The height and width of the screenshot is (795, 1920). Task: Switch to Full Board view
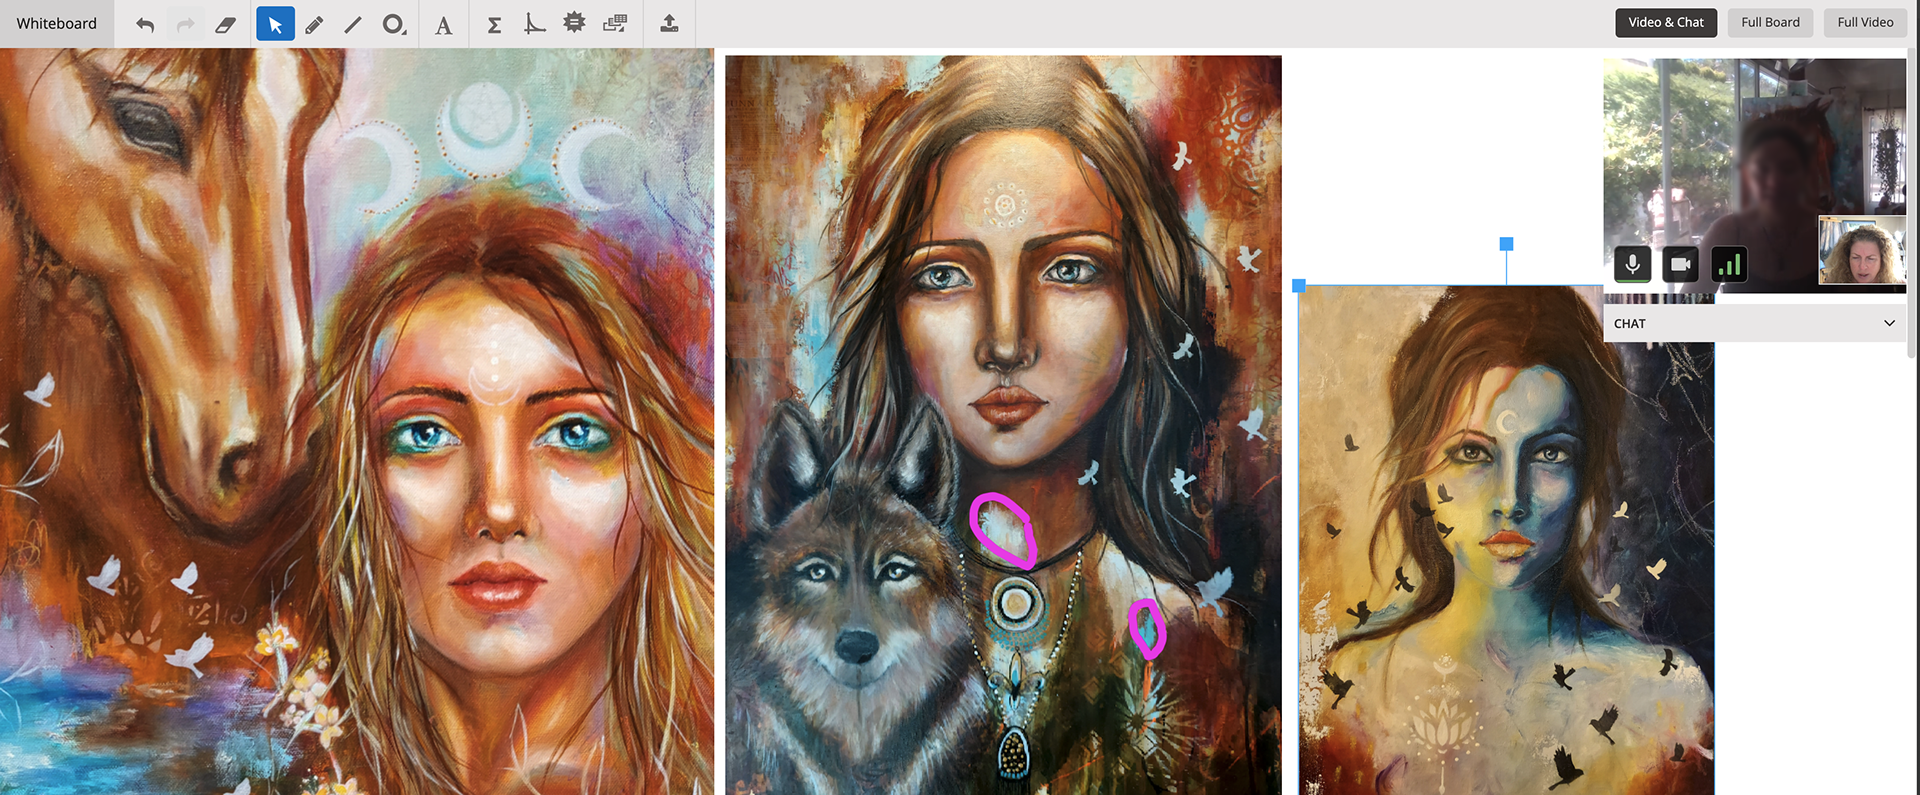(x=1770, y=22)
